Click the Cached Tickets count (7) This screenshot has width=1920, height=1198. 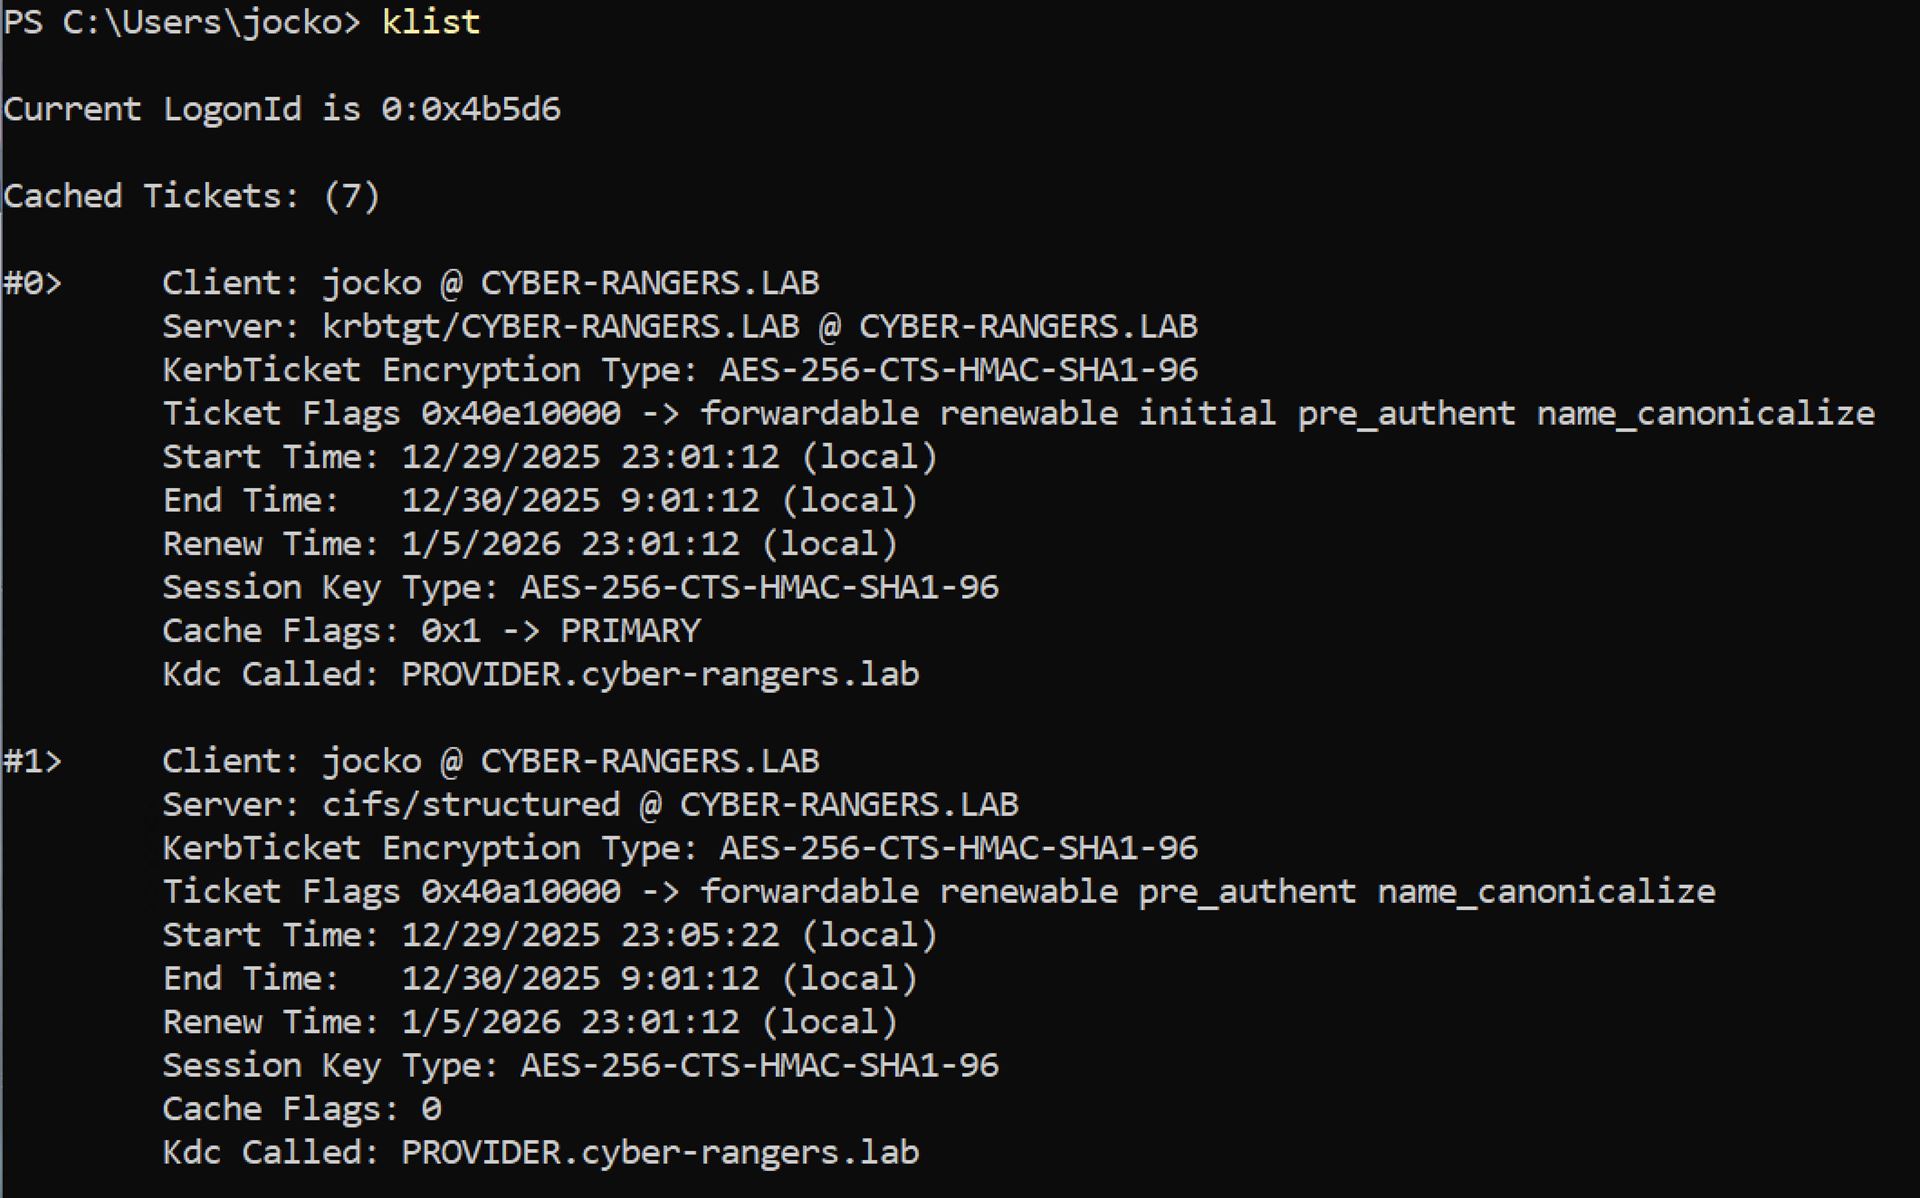click(x=351, y=196)
